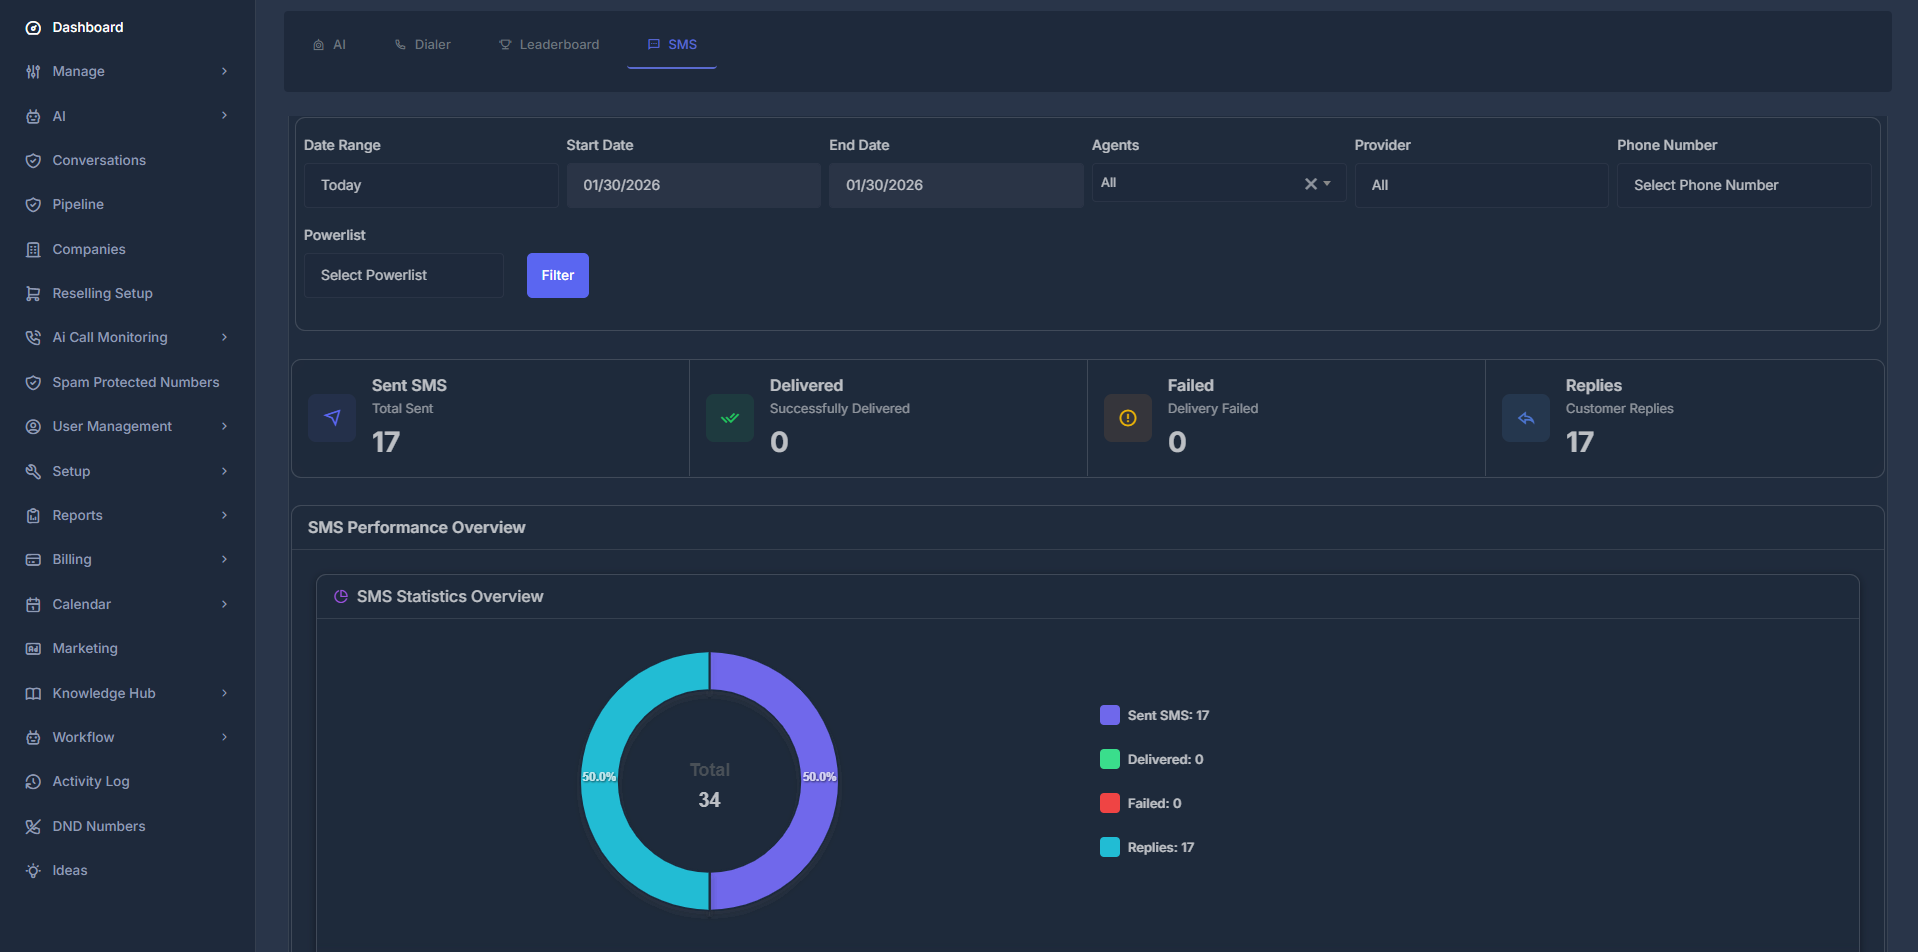This screenshot has height=952, width=1918.
Task: Click the Activity Log history icon
Action: (x=33, y=782)
